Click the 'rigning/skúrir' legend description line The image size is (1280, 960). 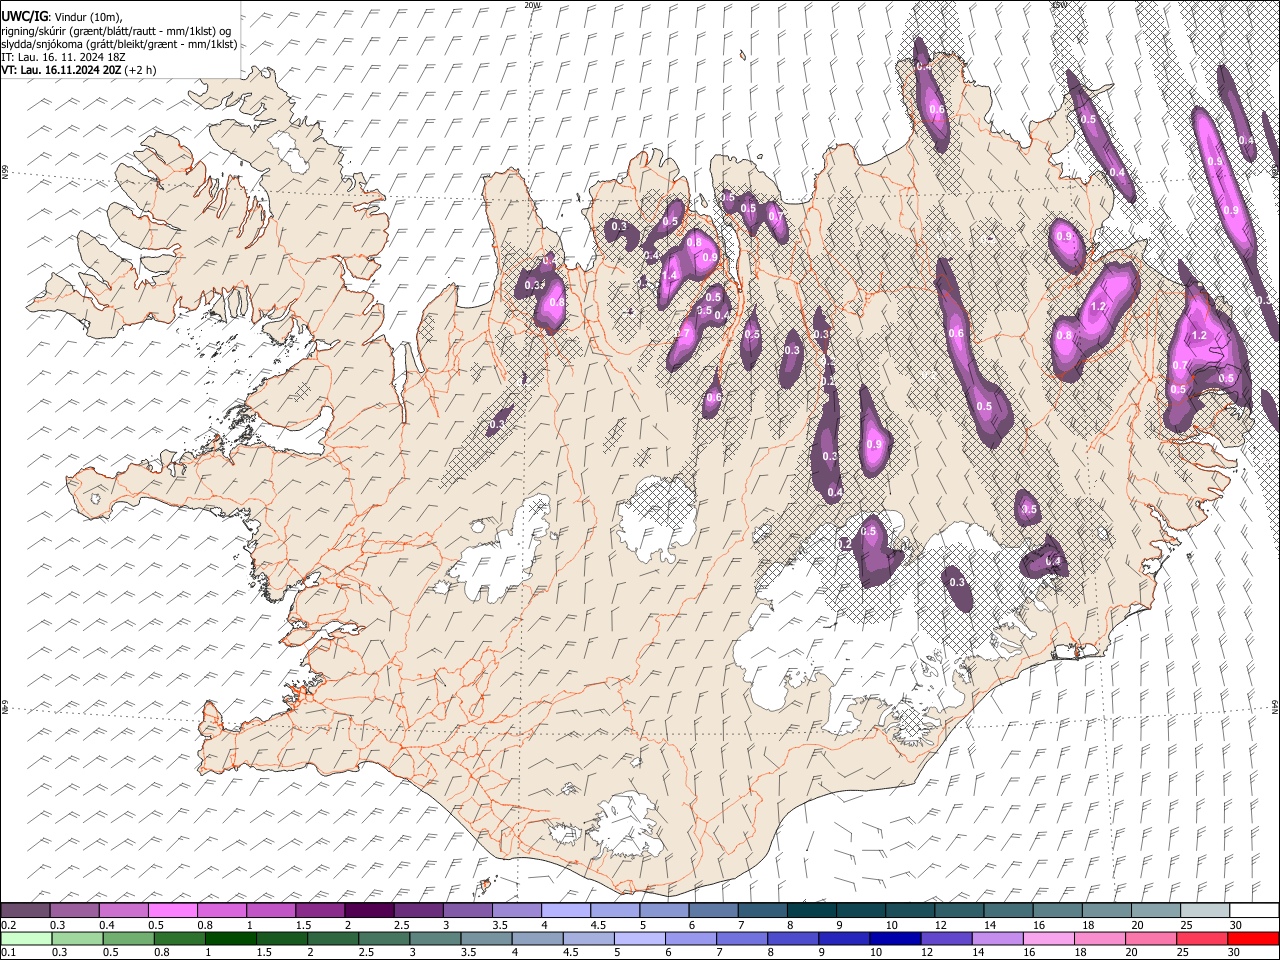pos(116,31)
